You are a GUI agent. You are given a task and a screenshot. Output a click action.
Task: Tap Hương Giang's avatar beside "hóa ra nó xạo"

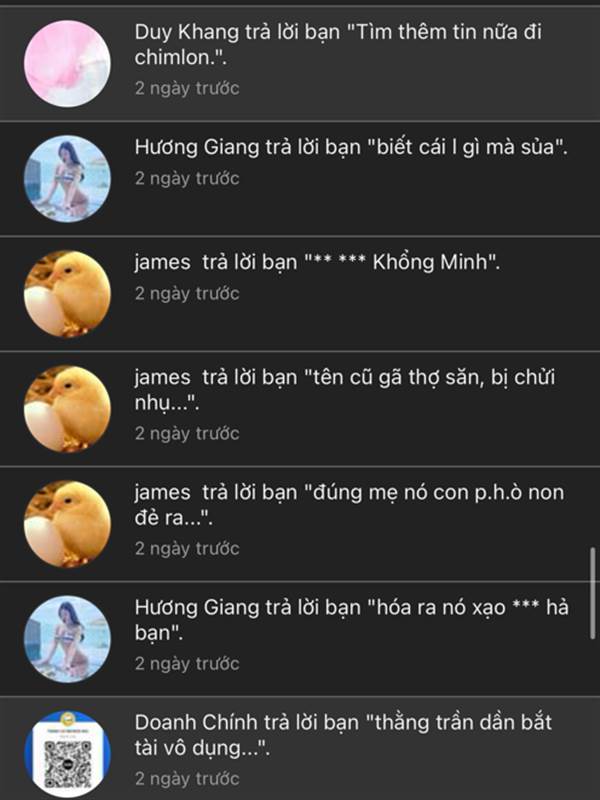[x=67, y=639]
